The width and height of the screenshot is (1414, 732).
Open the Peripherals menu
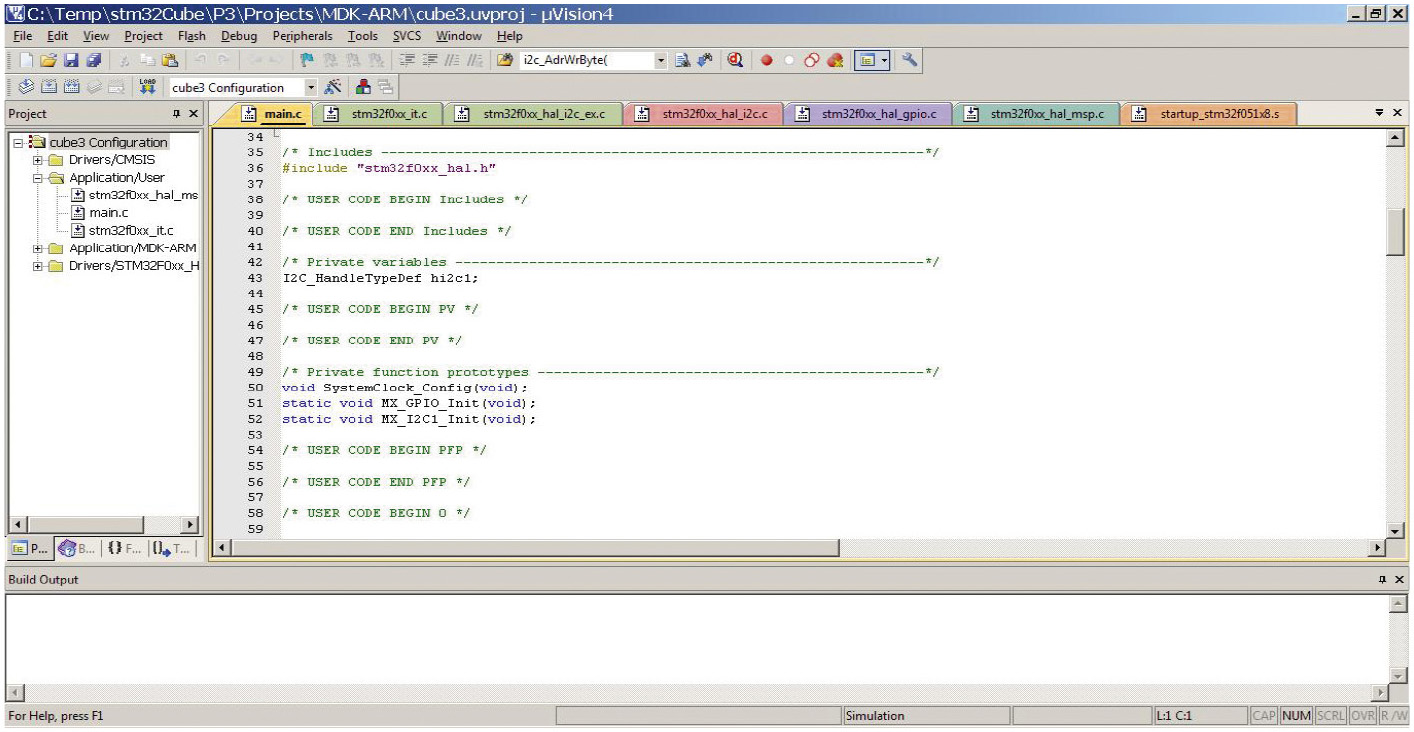coord(304,36)
